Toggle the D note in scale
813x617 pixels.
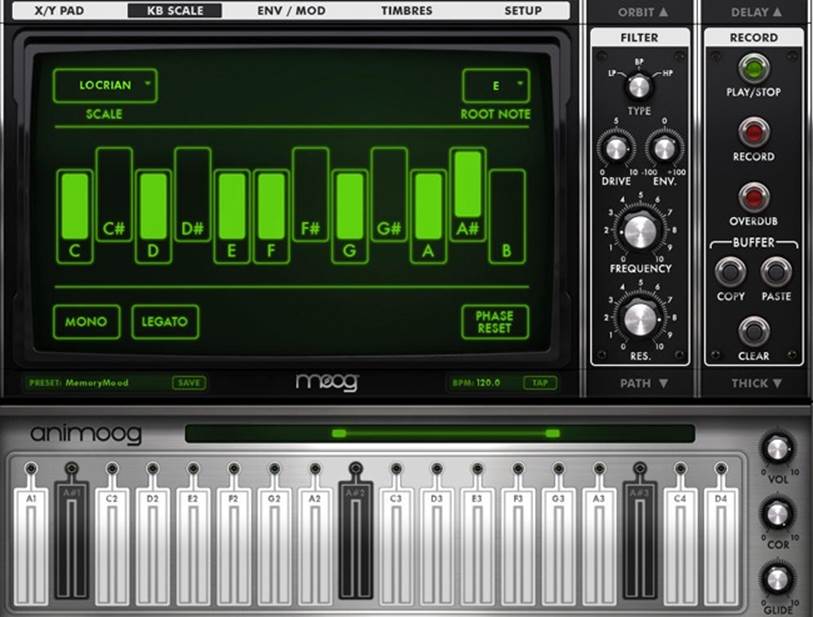pos(153,216)
